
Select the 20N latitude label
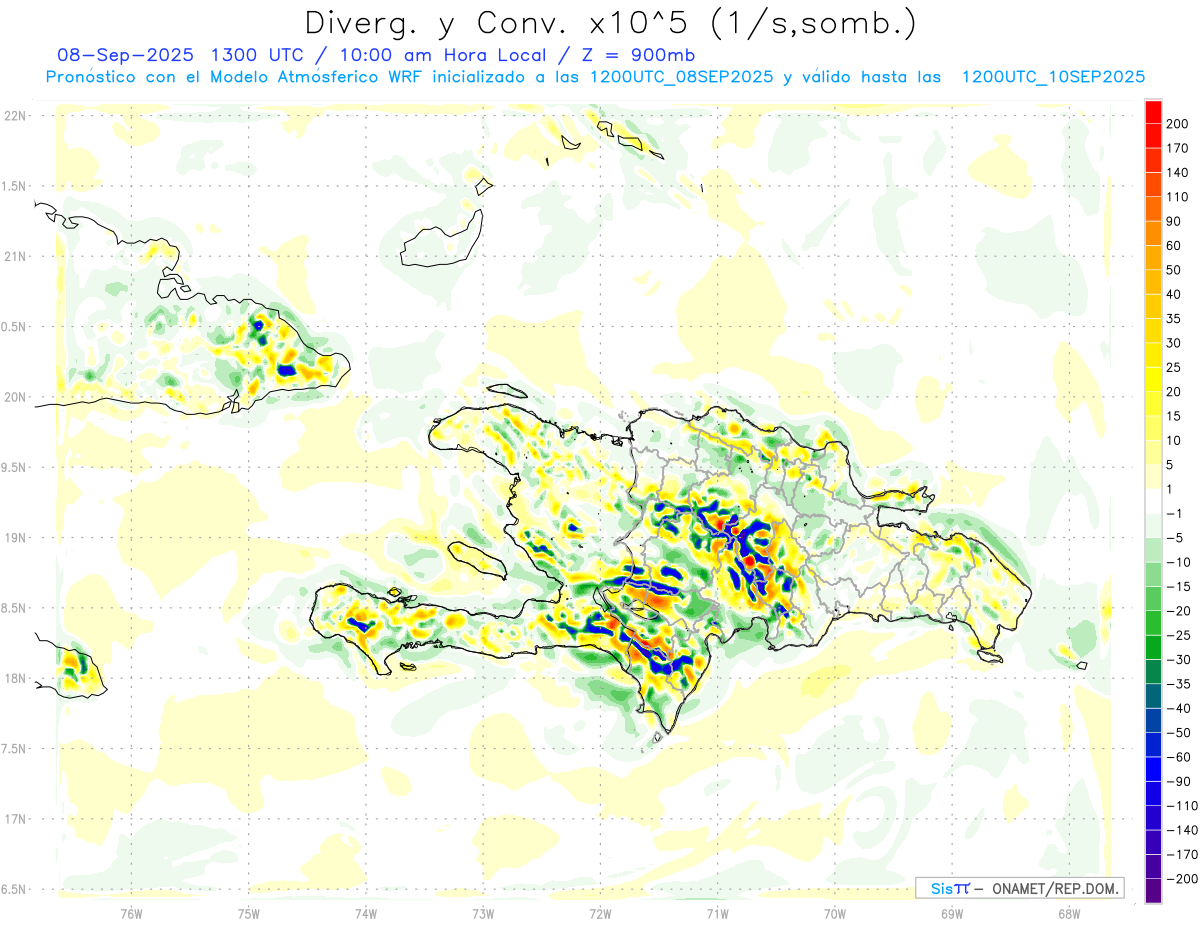point(15,397)
